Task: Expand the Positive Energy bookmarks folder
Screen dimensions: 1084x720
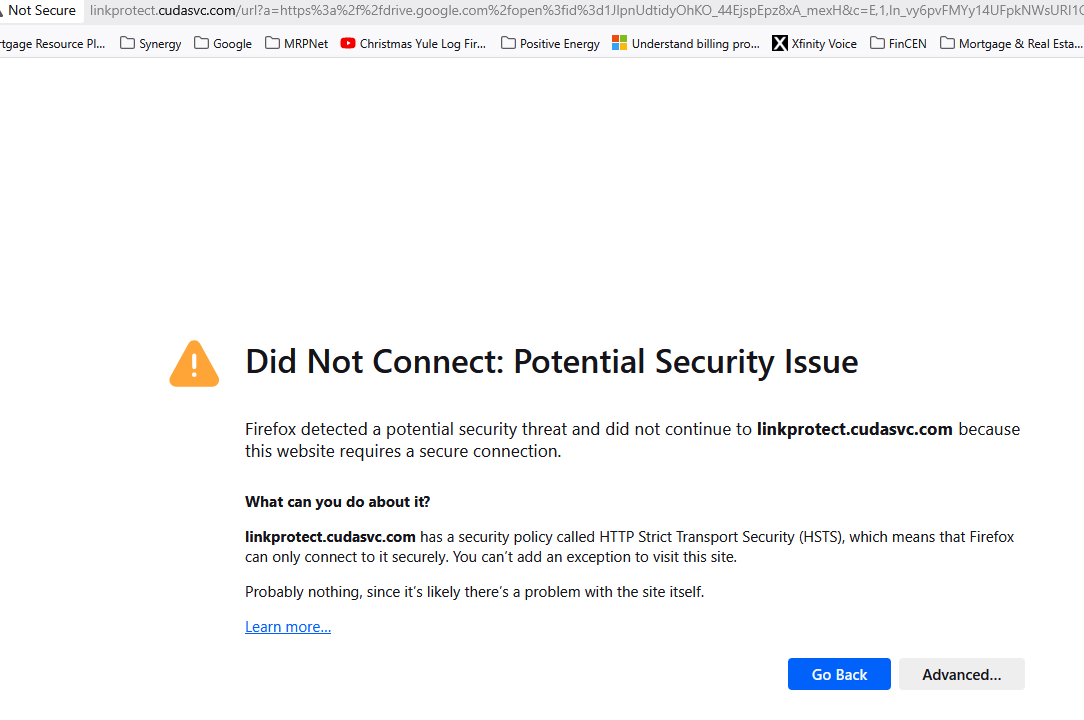Action: tap(550, 43)
